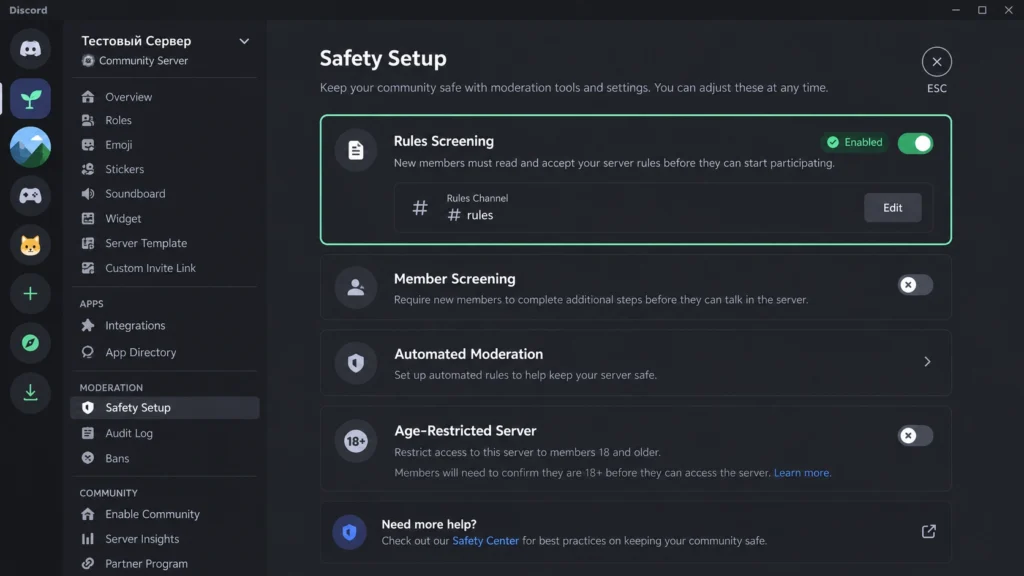This screenshot has width=1024, height=576.
Task: Open the cat avatar server
Action: [30, 245]
